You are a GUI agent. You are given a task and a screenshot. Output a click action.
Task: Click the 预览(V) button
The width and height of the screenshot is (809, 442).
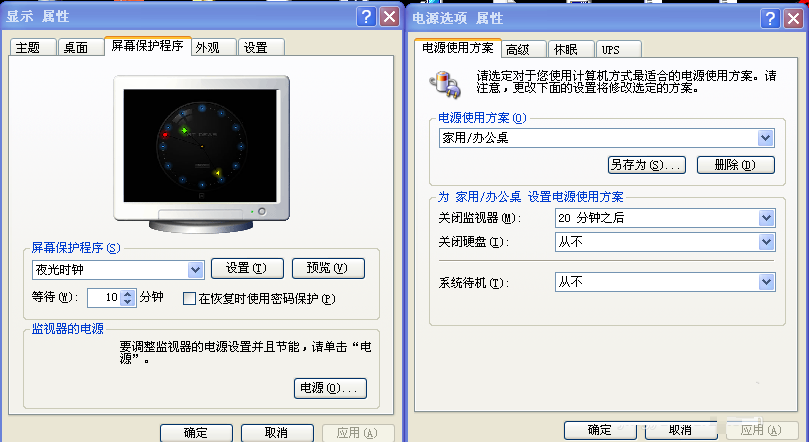coord(328,268)
